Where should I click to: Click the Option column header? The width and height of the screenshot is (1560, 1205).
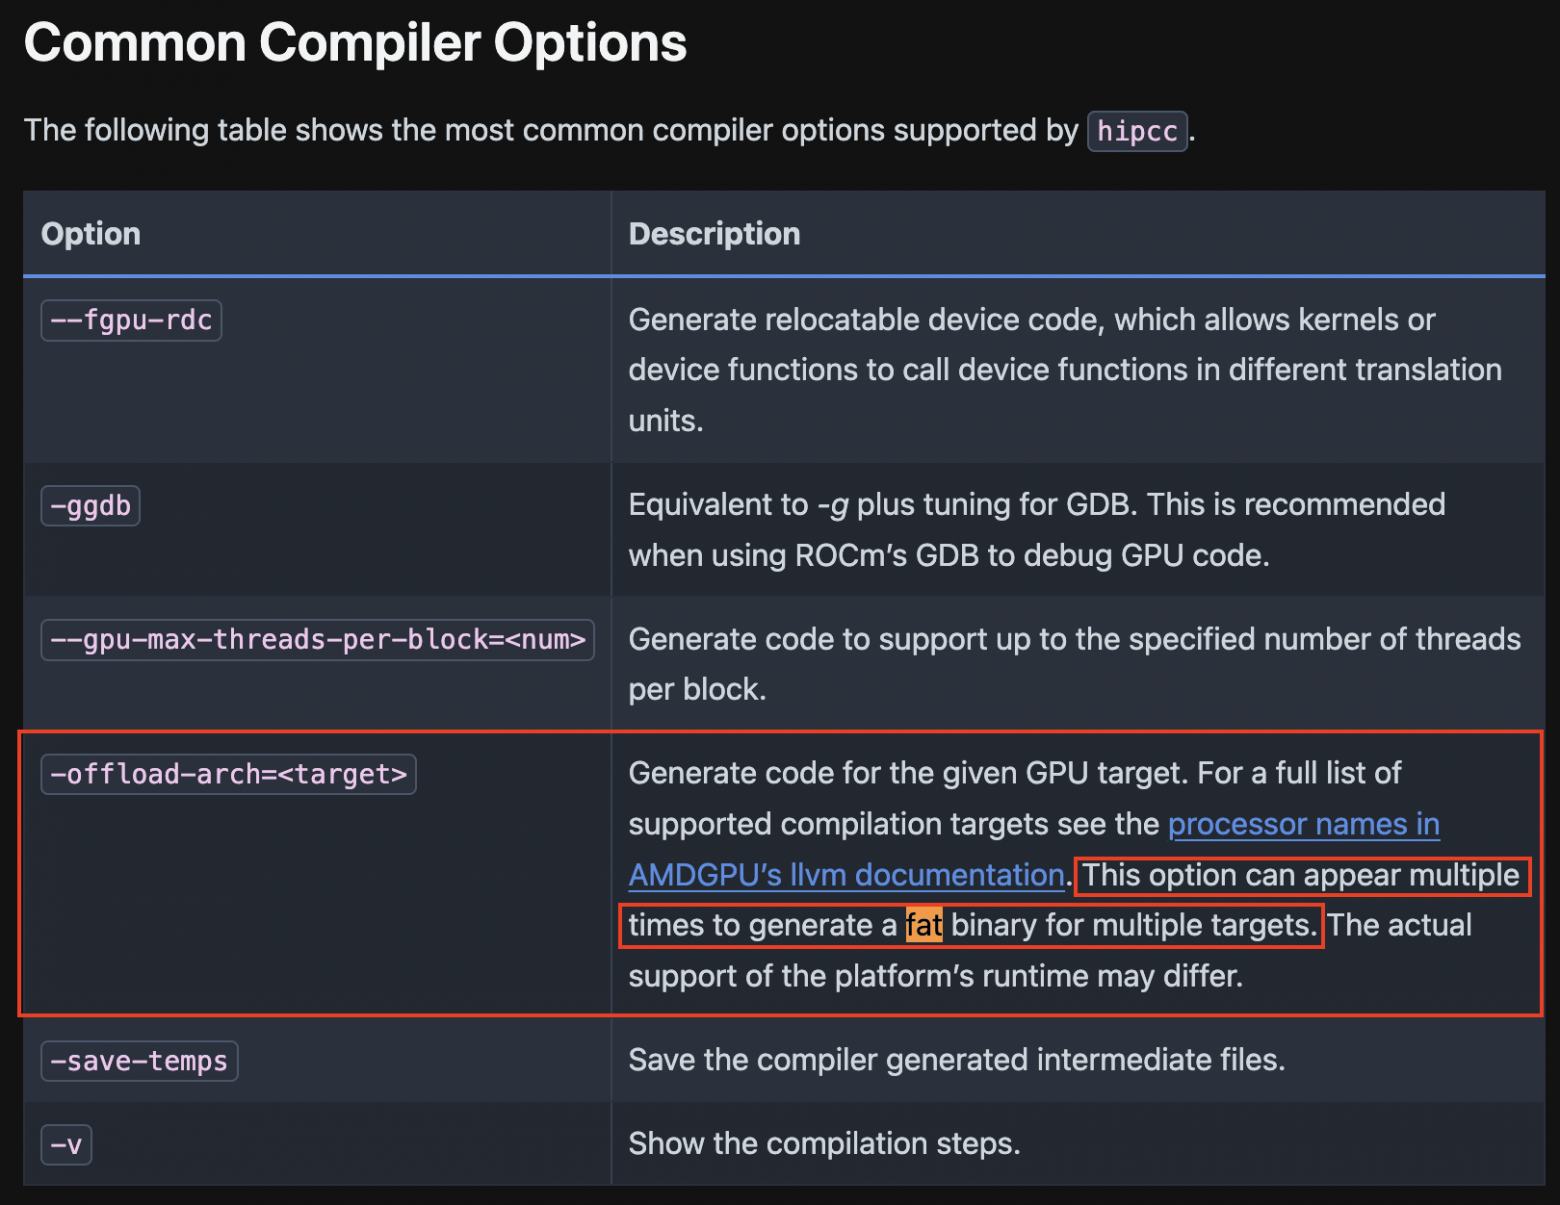click(x=91, y=234)
